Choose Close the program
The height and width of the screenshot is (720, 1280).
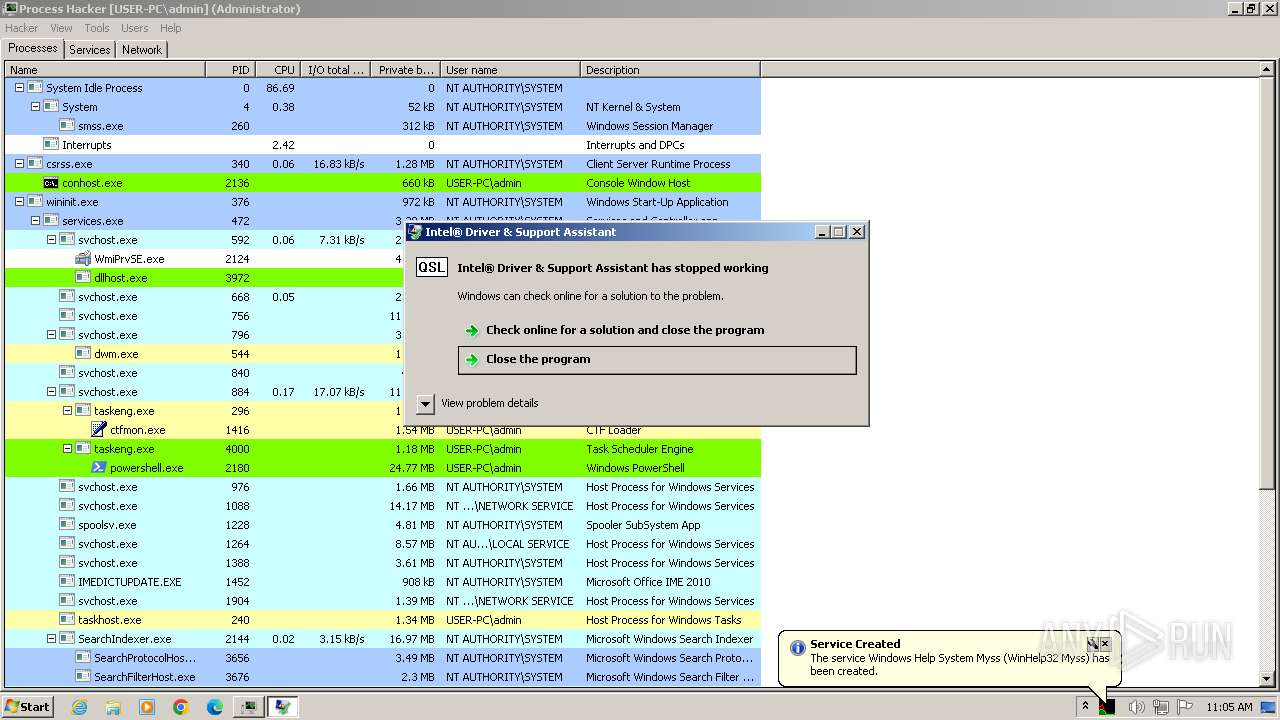pyautogui.click(x=657, y=360)
